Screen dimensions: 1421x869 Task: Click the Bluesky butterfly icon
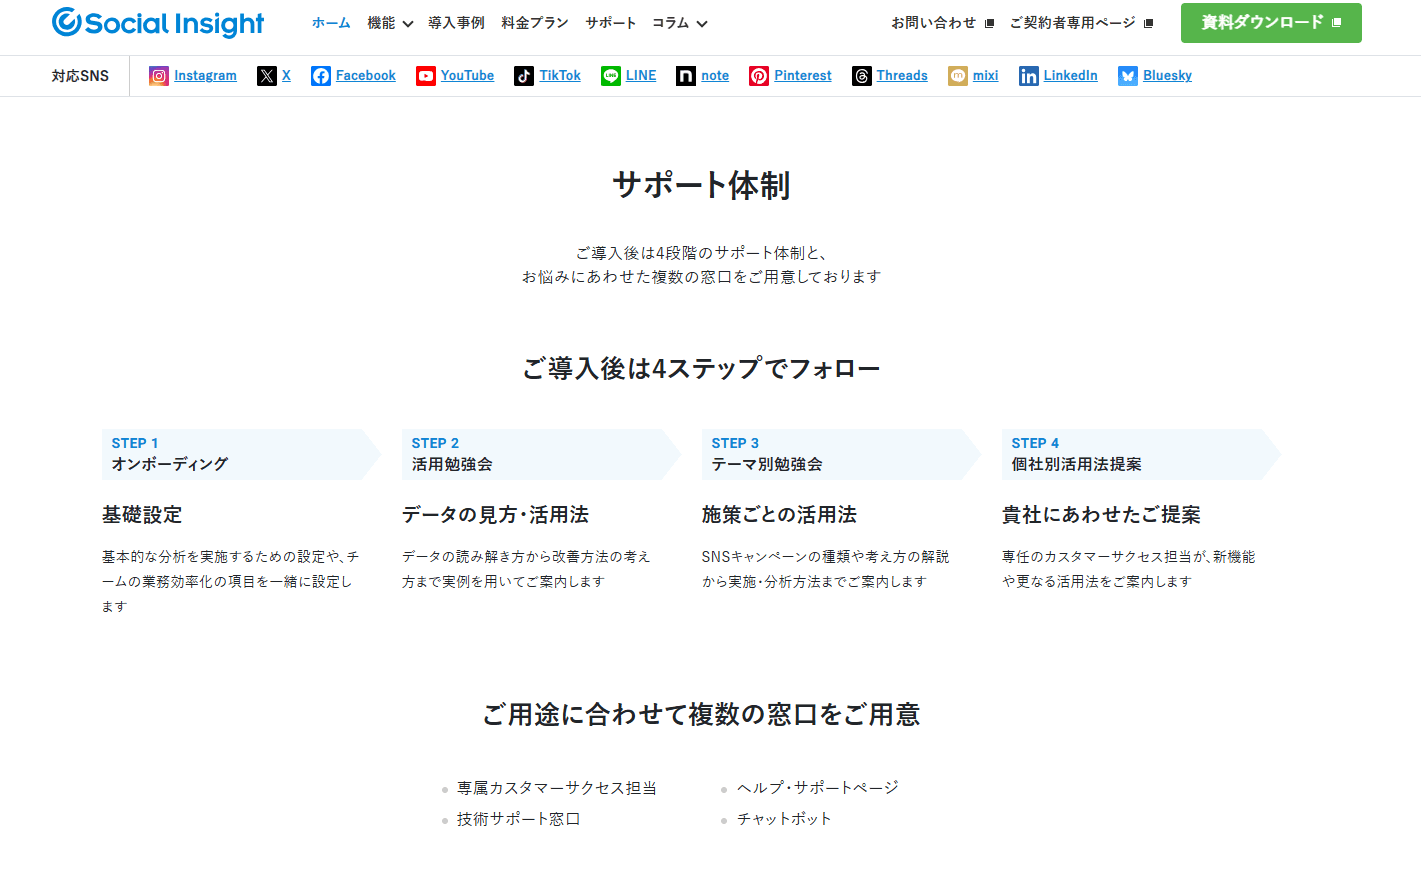click(x=1128, y=76)
